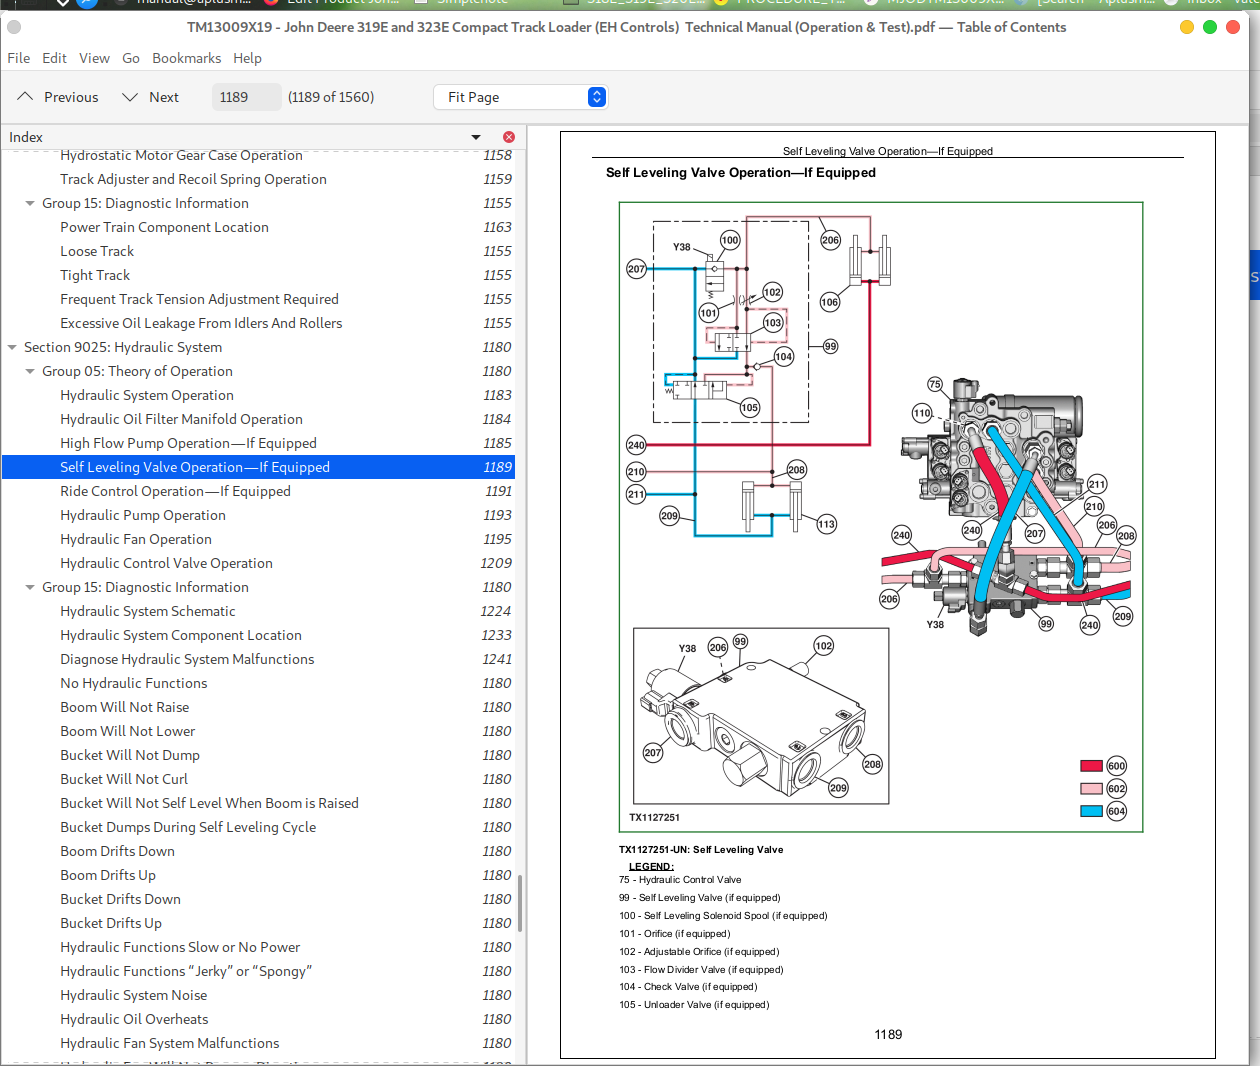
Task: Open the View menu
Action: click(x=94, y=58)
